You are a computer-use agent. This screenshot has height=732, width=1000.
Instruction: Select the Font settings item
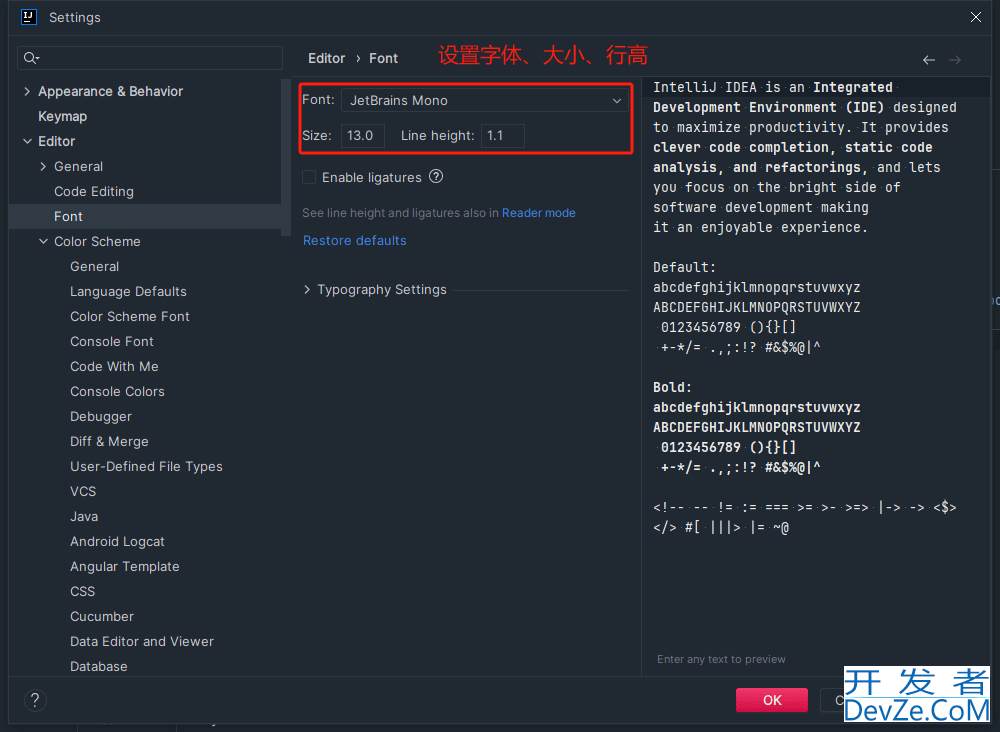click(x=145, y=216)
